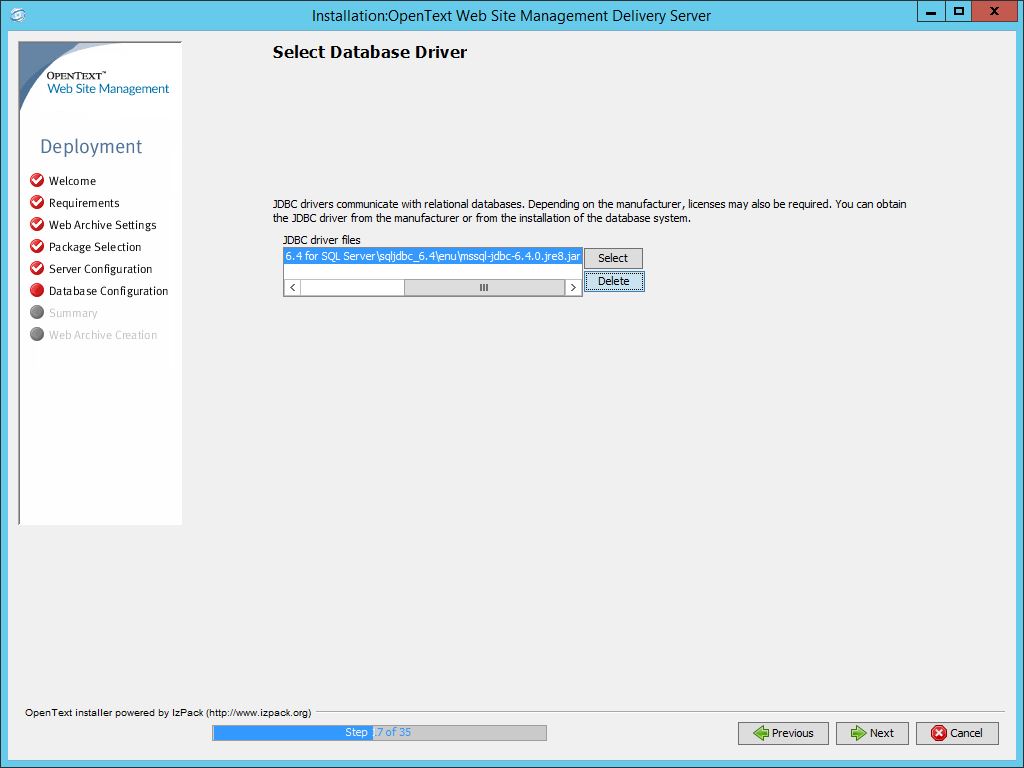1024x768 pixels.
Task: Click the Summary step label
Action: (73, 313)
